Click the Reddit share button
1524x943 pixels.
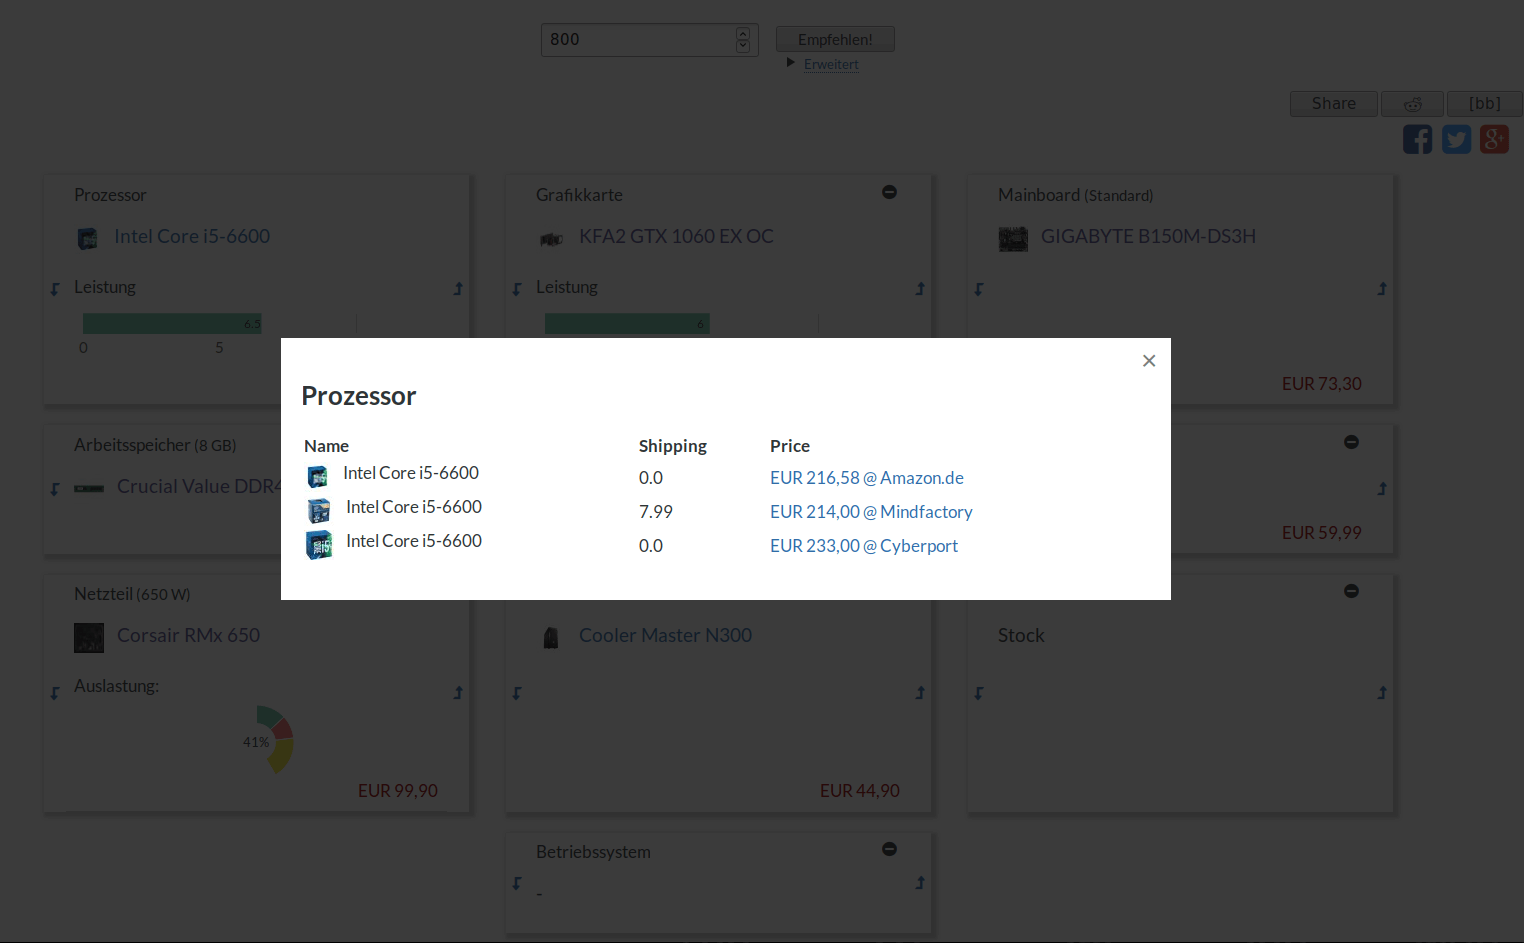click(1413, 104)
